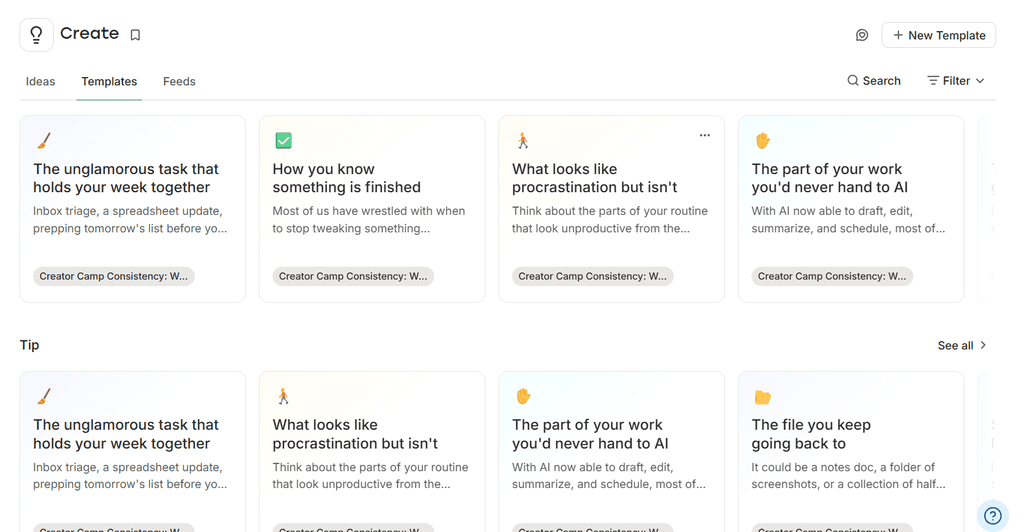Click 'It could be a notes doc' description
The image size is (1024, 532).
pos(848,475)
